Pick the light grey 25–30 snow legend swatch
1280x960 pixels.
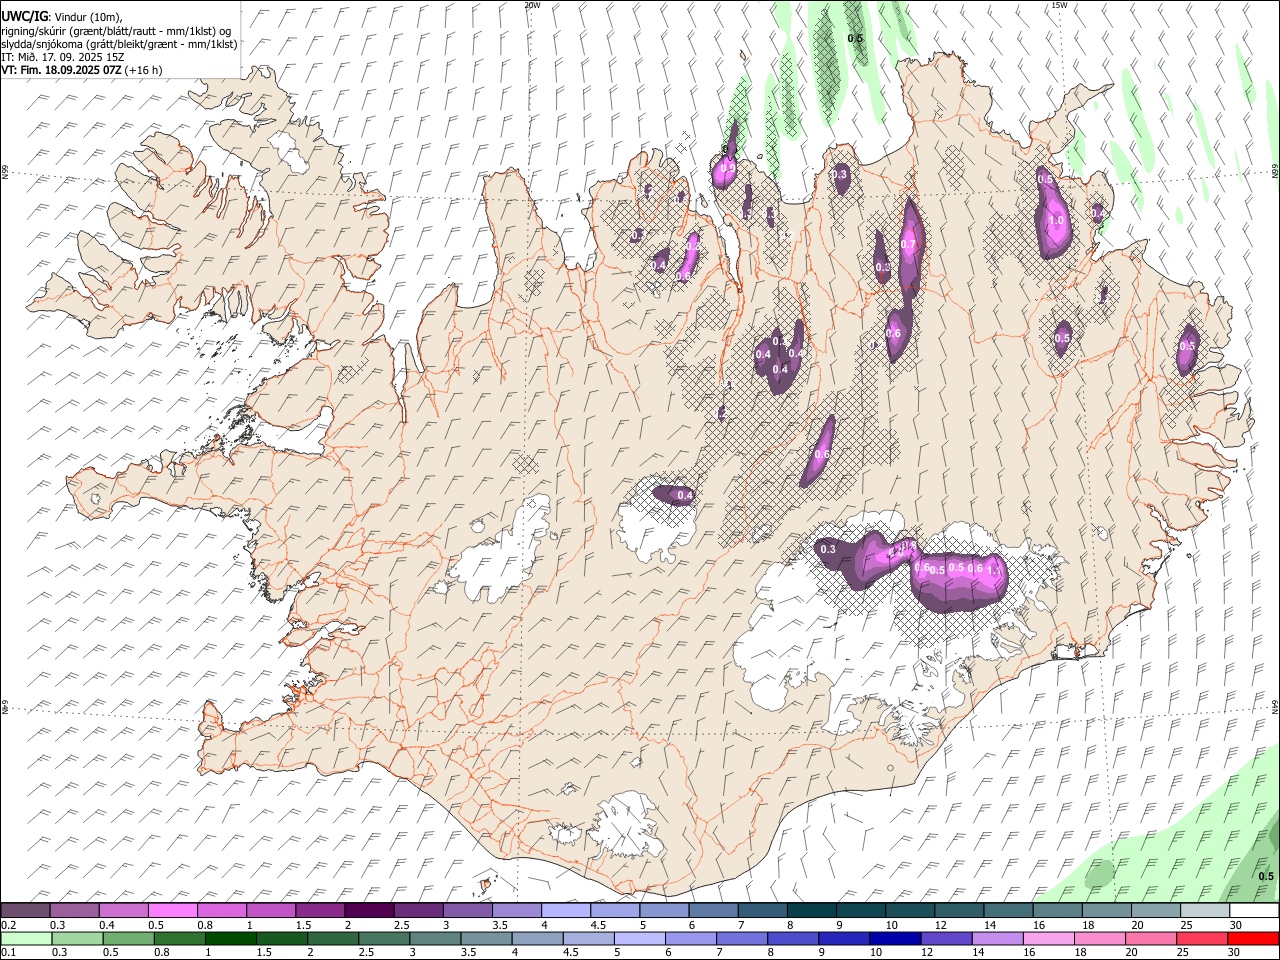point(1205,910)
